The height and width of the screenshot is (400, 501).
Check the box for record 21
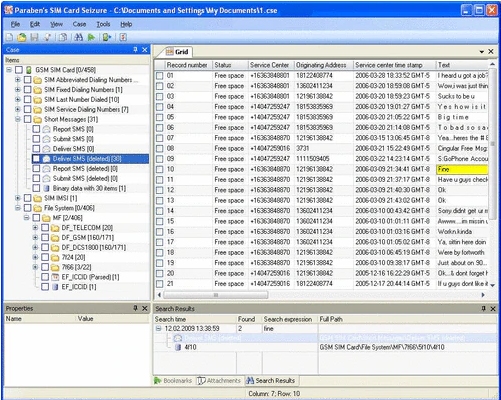(x=160, y=284)
